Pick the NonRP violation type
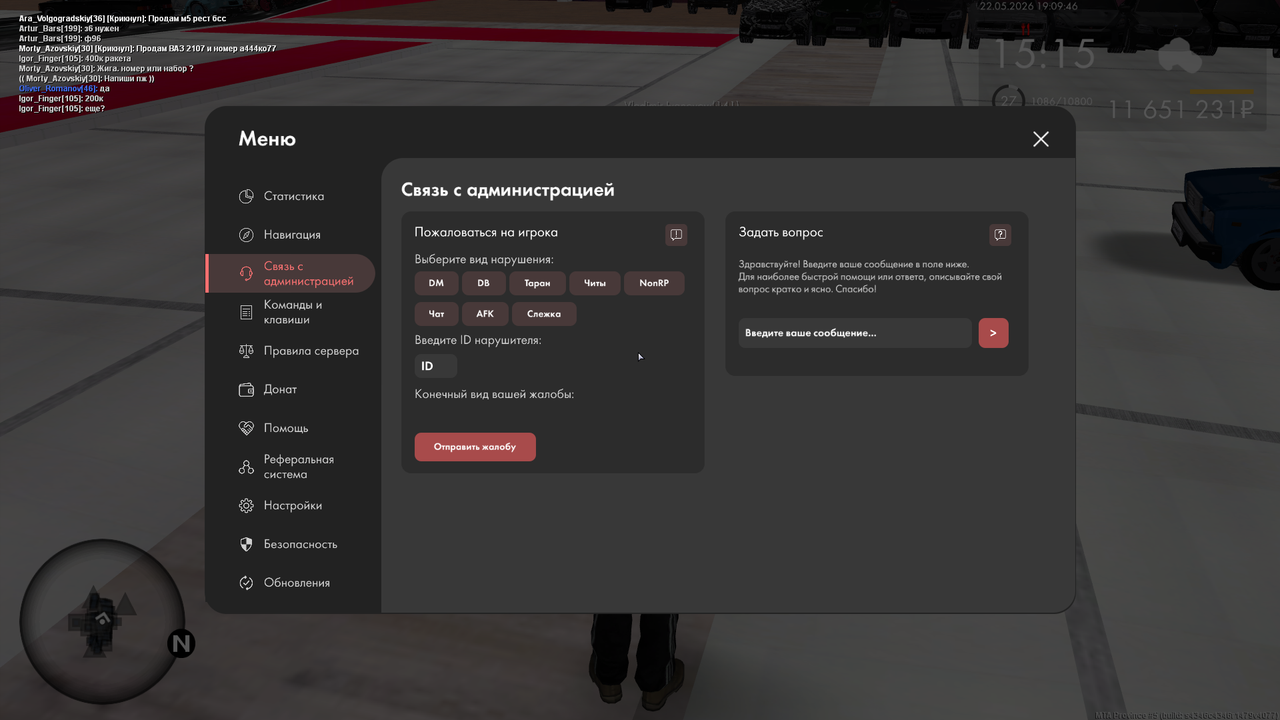The height and width of the screenshot is (720, 1280). [x=654, y=283]
